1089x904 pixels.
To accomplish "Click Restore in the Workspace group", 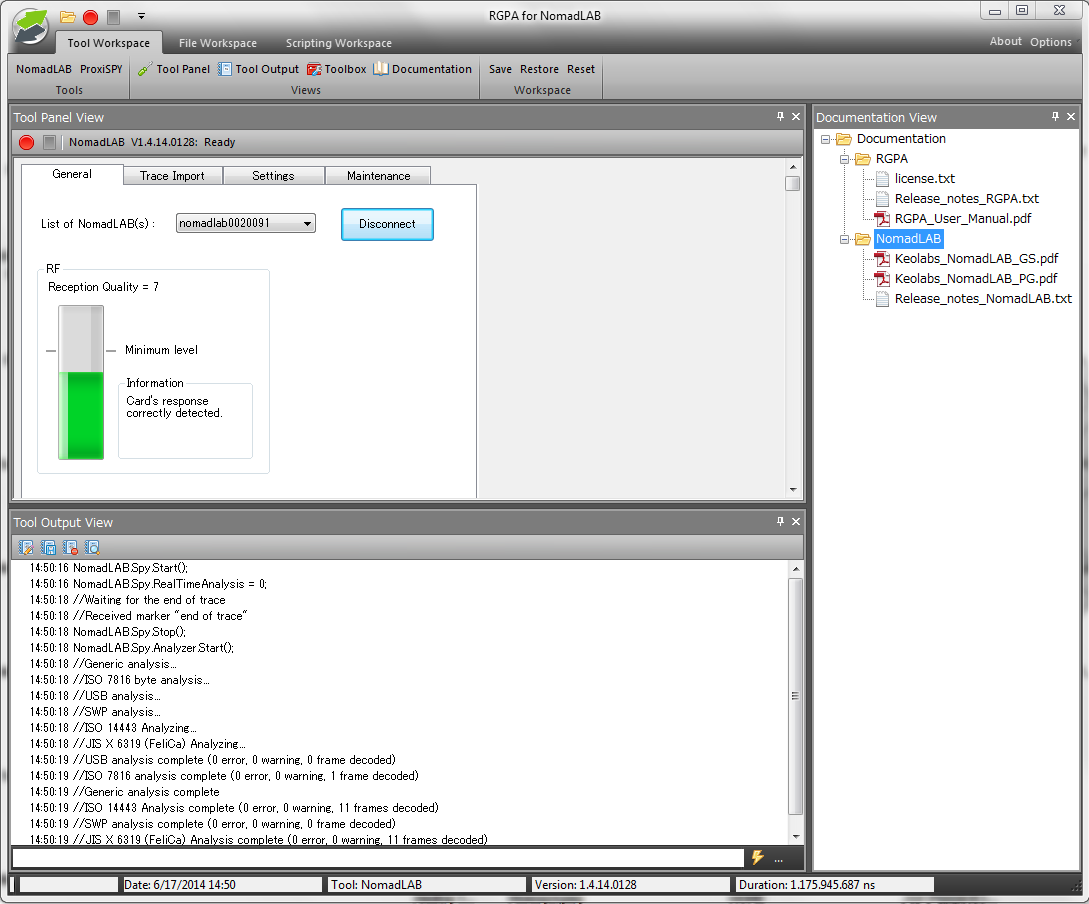I will pos(540,69).
